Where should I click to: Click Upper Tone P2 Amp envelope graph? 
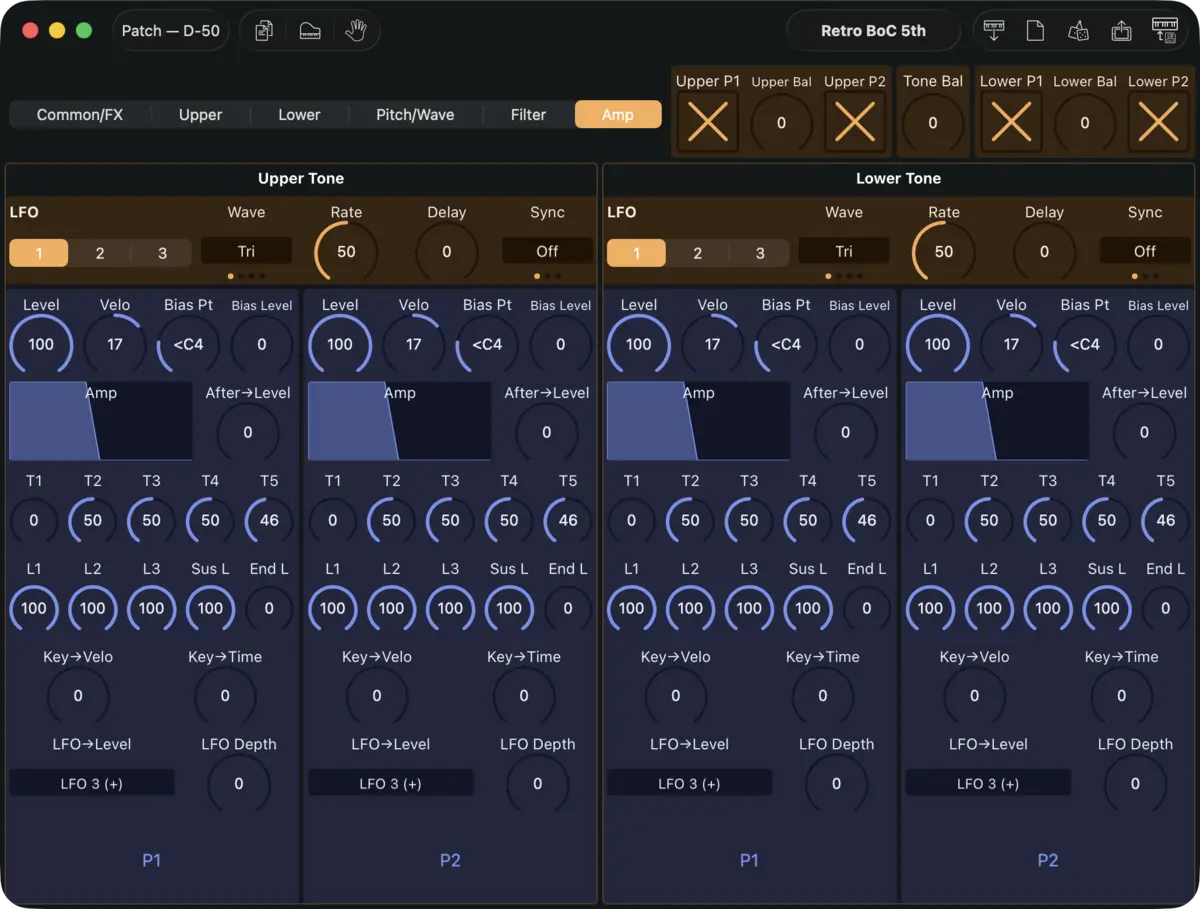point(400,420)
